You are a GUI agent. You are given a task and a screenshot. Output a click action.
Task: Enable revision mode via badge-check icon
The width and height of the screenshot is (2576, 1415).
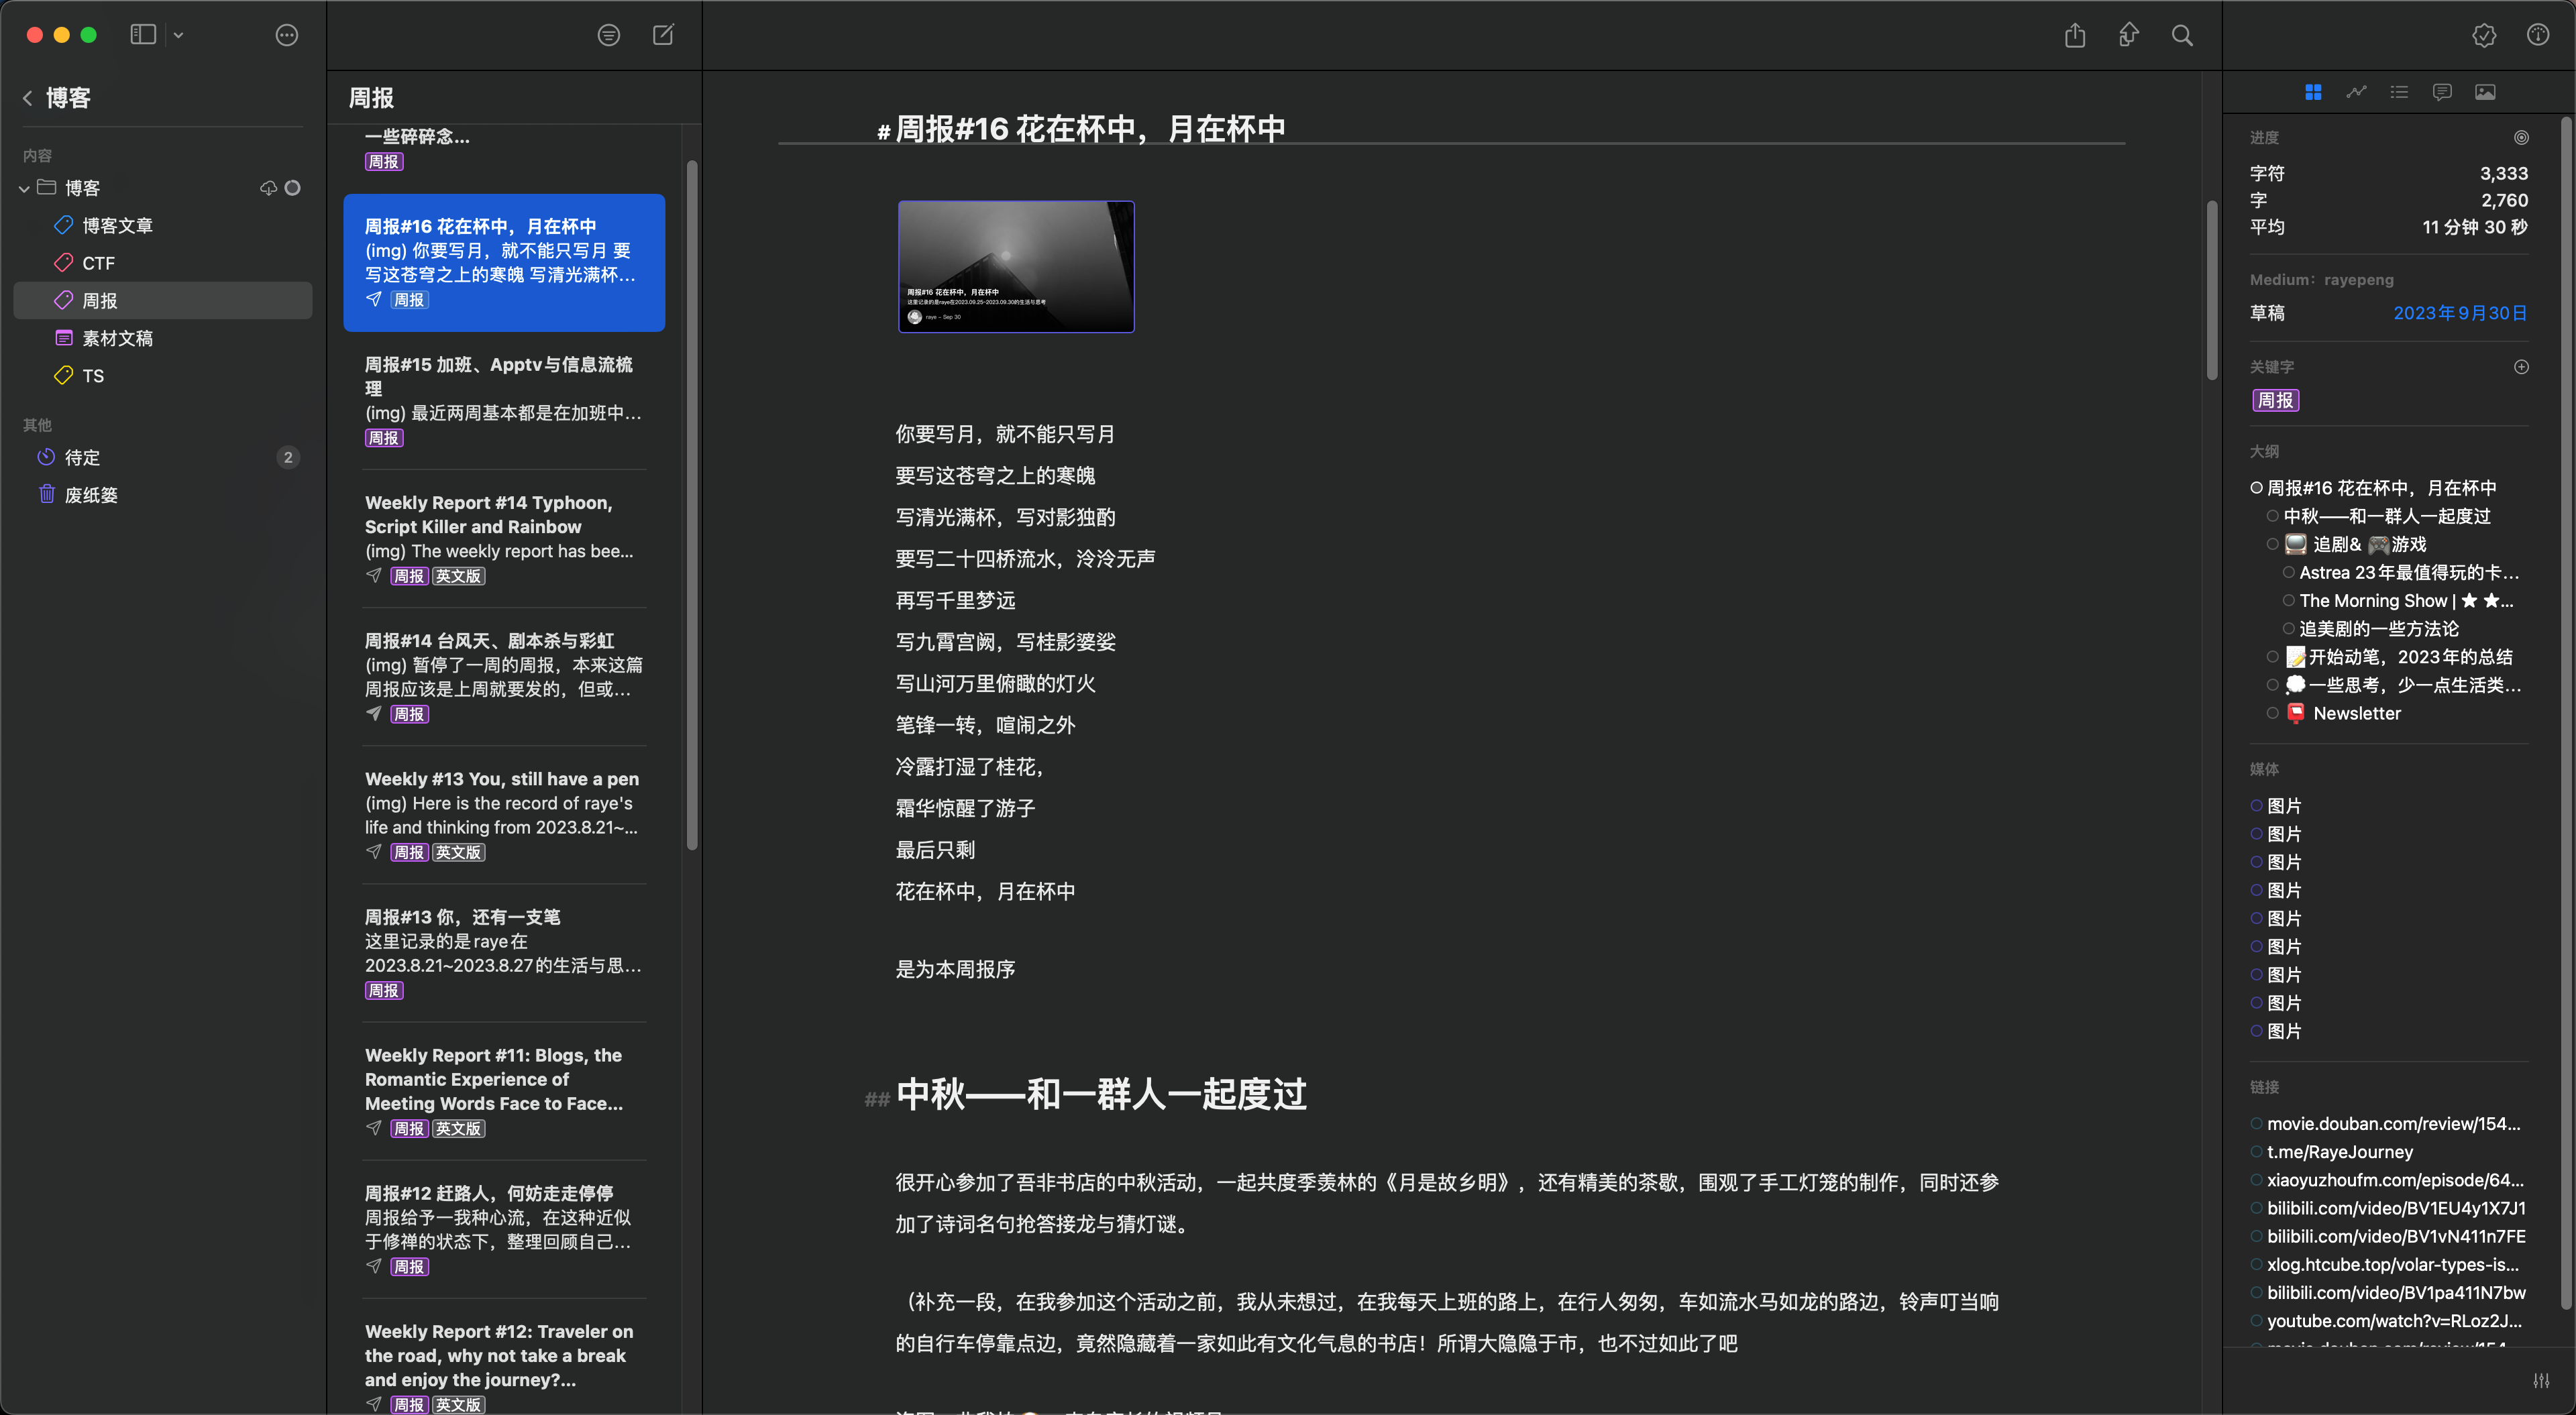[x=2484, y=35]
